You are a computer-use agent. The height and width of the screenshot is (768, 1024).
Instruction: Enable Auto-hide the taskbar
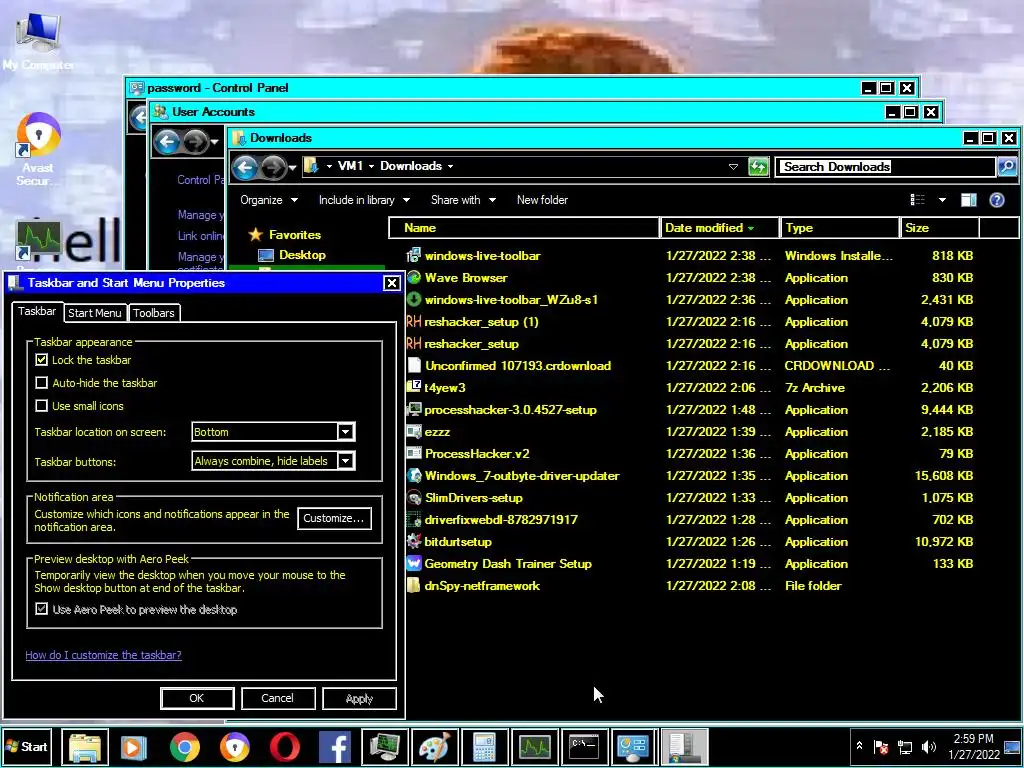click(x=41, y=383)
